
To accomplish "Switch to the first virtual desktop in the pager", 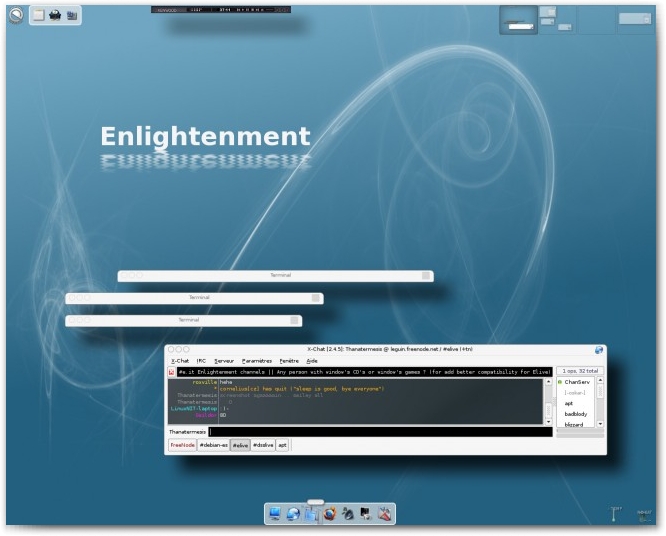I will 518,20.
